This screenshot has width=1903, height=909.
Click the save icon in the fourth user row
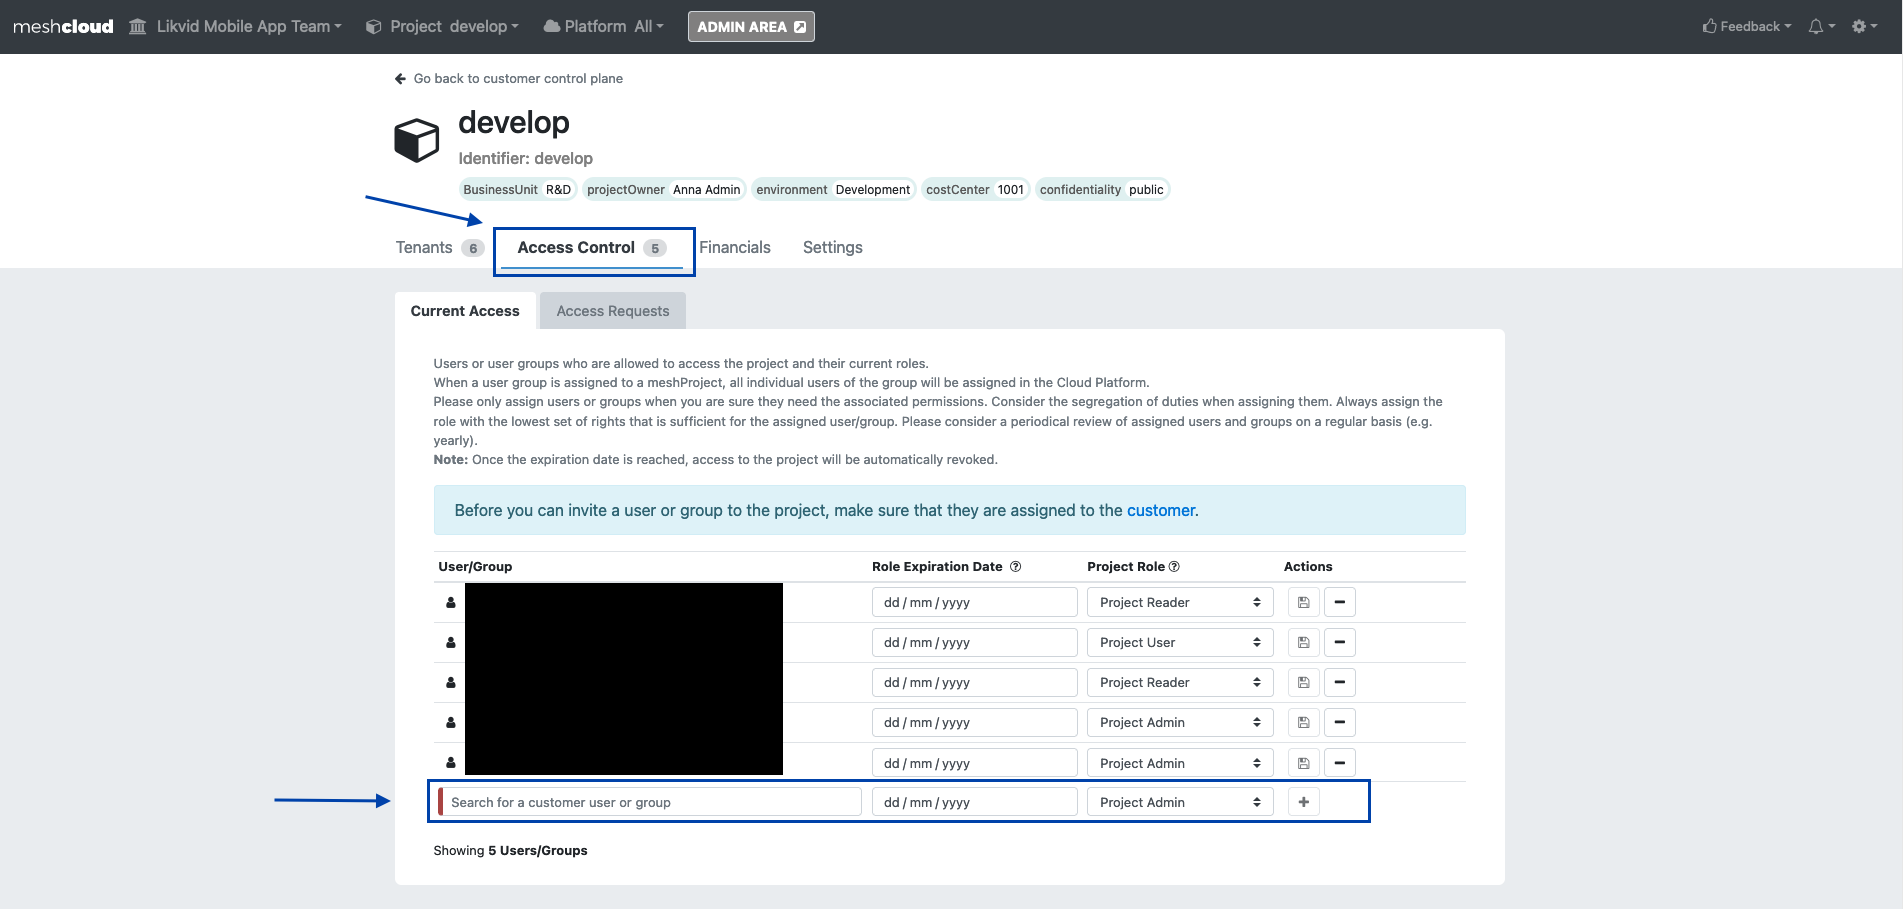coord(1303,723)
